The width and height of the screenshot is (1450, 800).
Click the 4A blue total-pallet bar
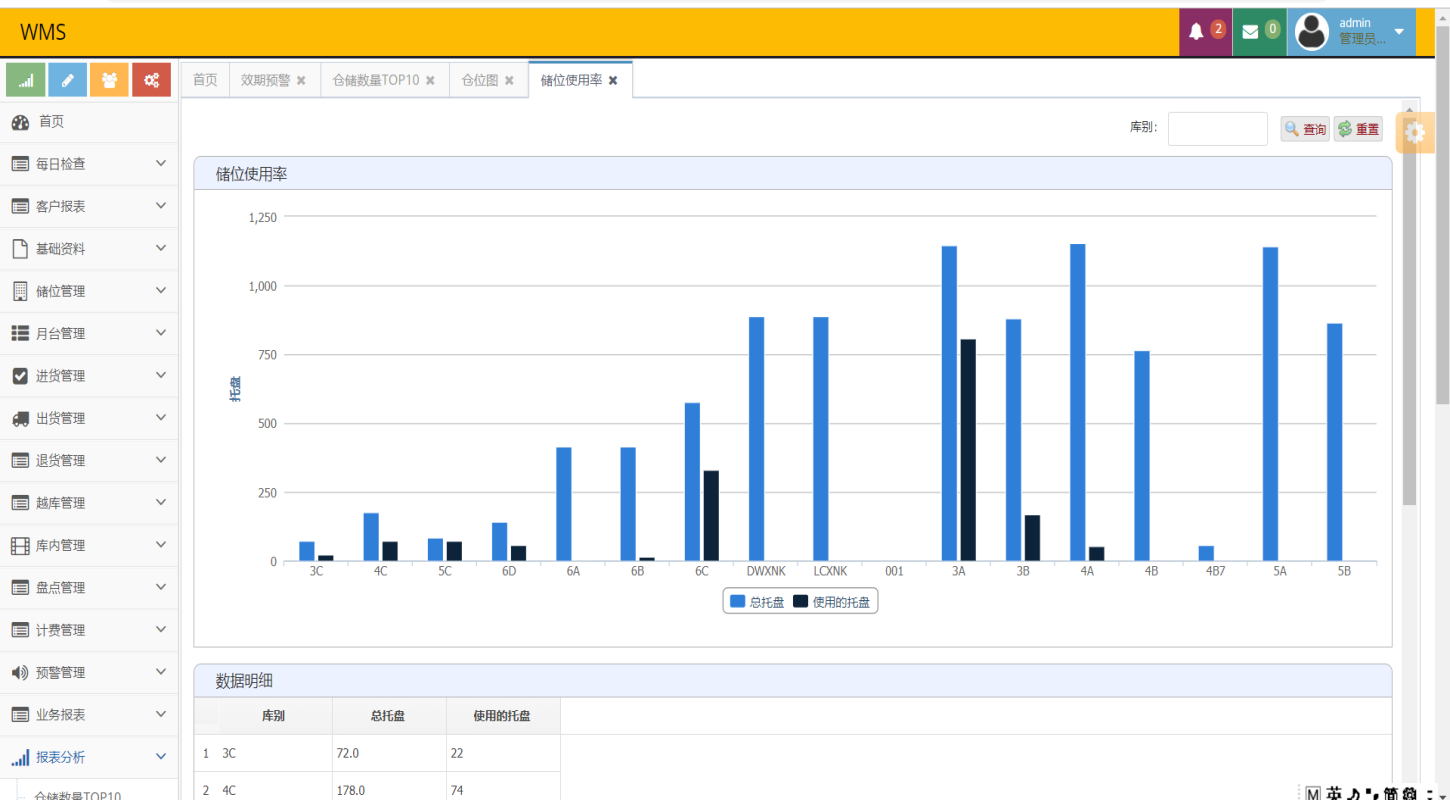pyautogui.click(x=1077, y=402)
